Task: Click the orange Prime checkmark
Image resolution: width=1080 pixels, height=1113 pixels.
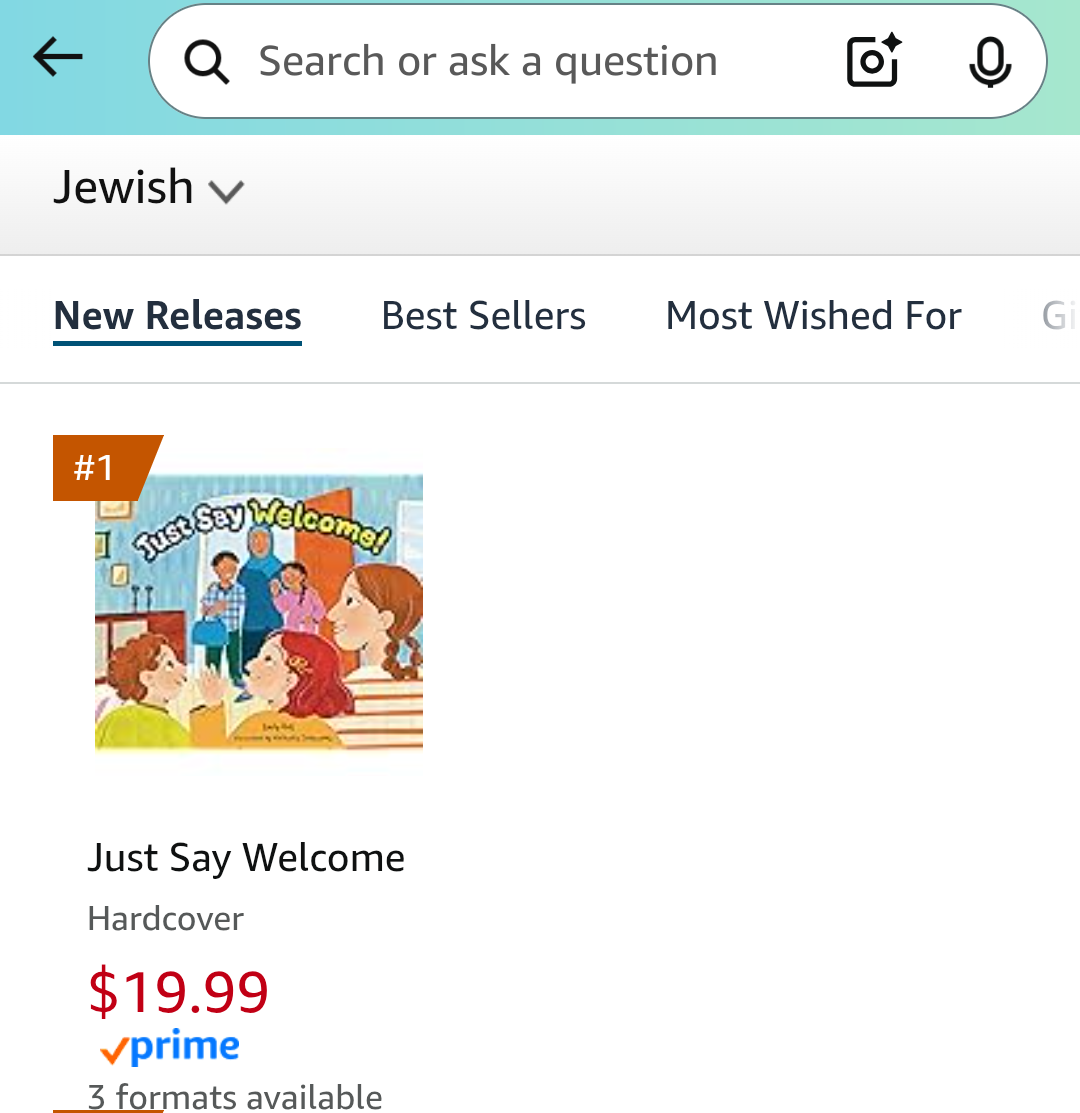Action: point(113,1050)
